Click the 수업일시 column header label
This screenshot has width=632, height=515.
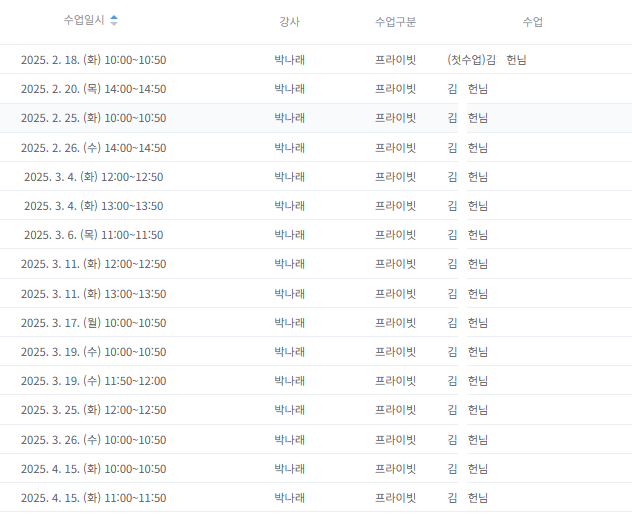(84, 20)
